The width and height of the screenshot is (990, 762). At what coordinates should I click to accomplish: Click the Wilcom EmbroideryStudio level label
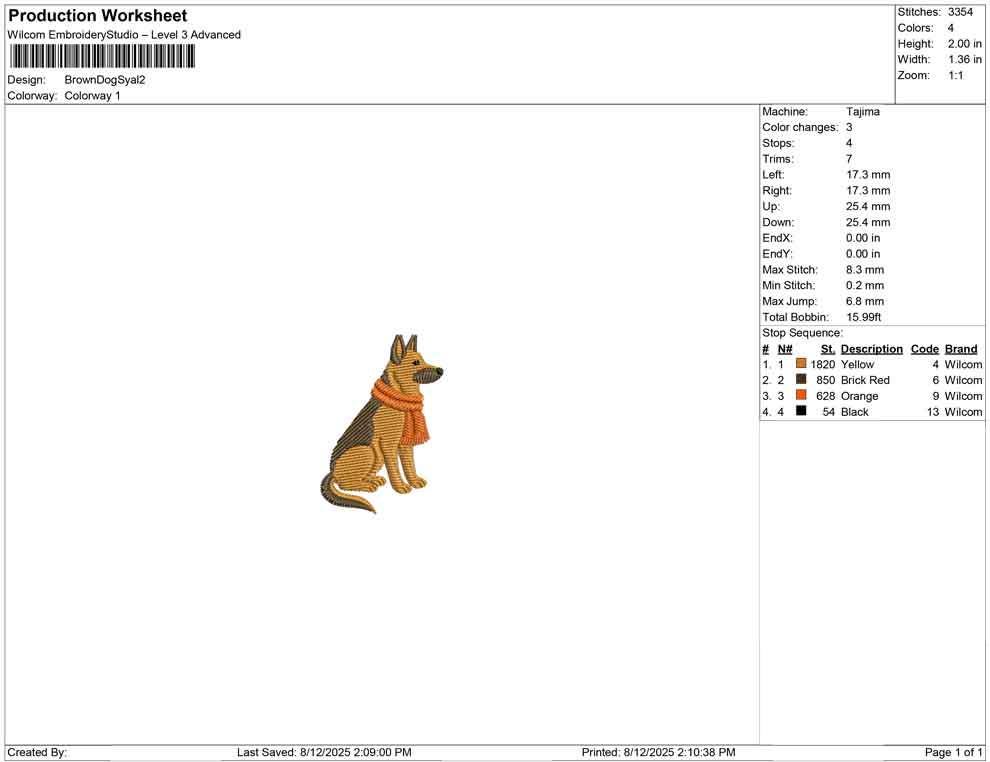click(123, 34)
